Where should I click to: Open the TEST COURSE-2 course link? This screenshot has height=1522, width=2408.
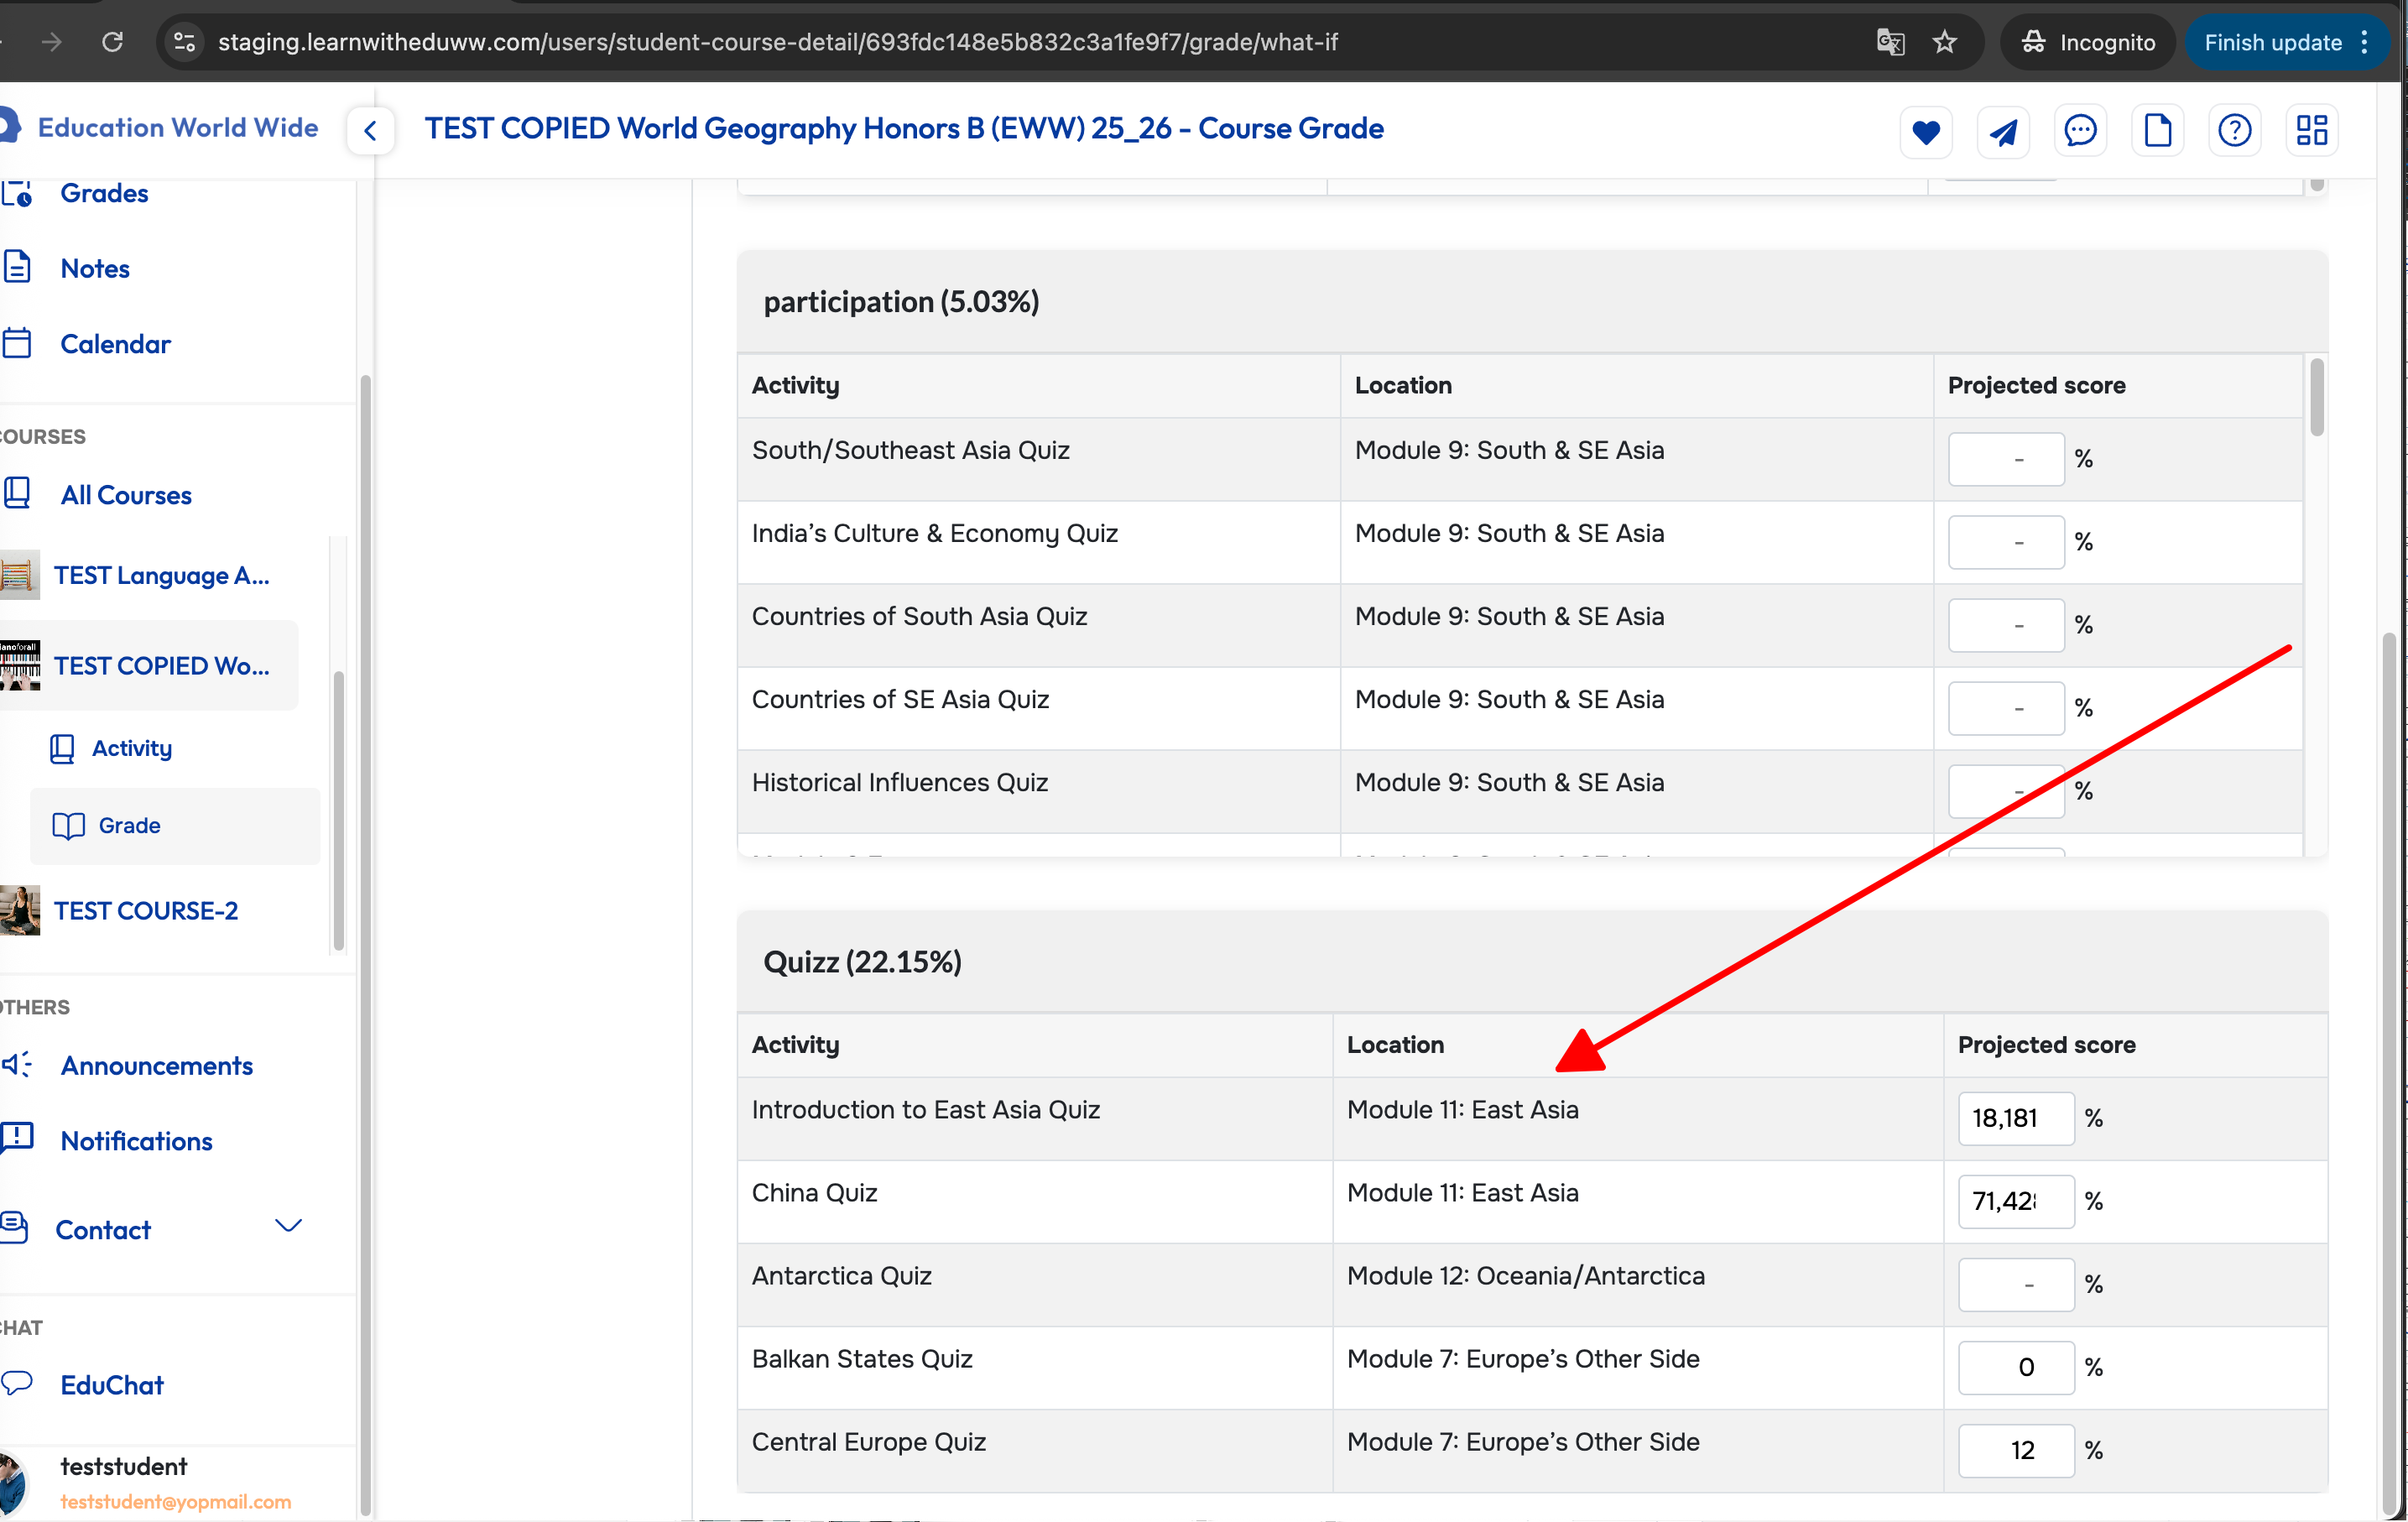(146, 910)
